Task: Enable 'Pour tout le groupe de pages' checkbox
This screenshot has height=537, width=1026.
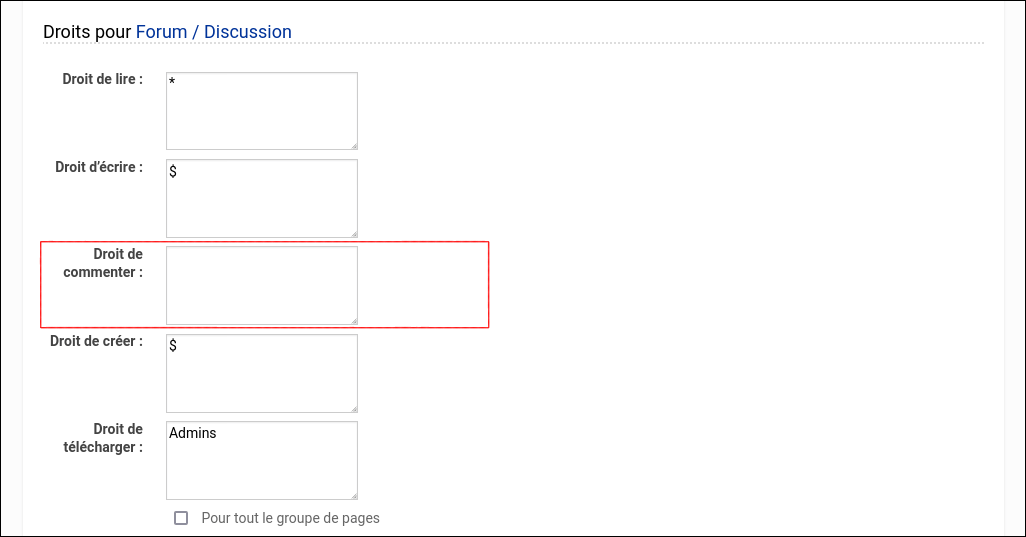Action: pos(181,518)
